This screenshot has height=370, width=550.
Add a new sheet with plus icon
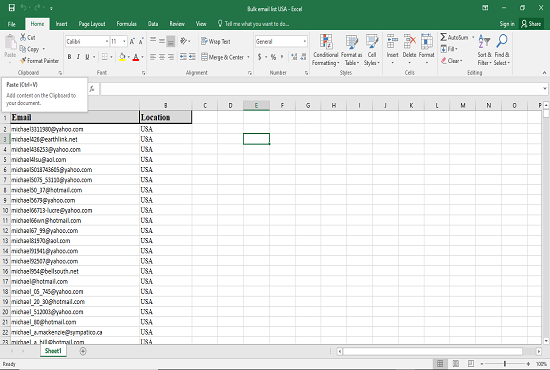tap(83, 351)
